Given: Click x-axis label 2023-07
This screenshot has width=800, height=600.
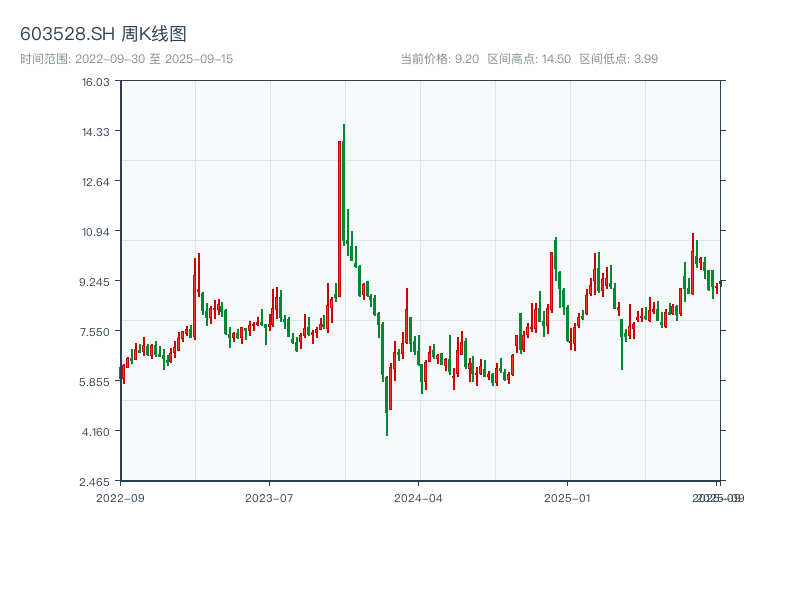Looking at the screenshot, I should [x=269, y=498].
